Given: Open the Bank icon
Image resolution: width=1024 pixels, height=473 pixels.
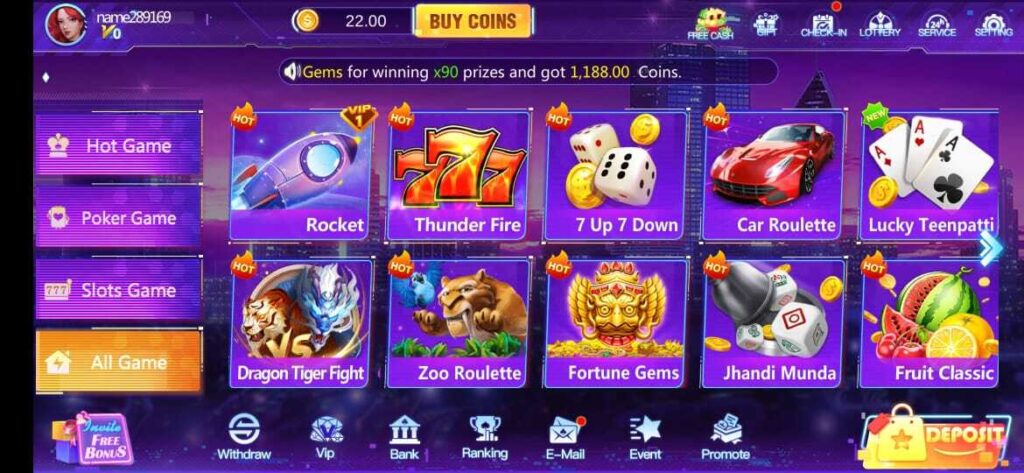Looking at the screenshot, I should (405, 437).
